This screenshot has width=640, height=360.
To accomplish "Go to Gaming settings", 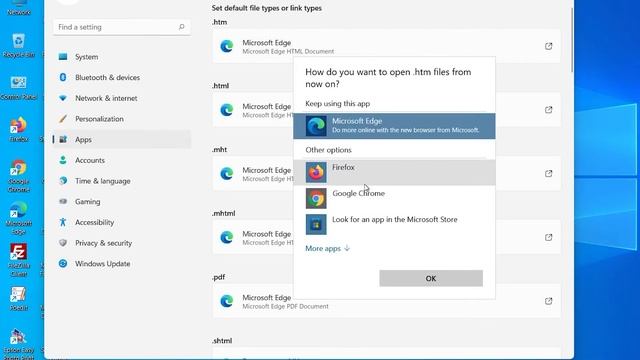I will [x=122, y=202].
